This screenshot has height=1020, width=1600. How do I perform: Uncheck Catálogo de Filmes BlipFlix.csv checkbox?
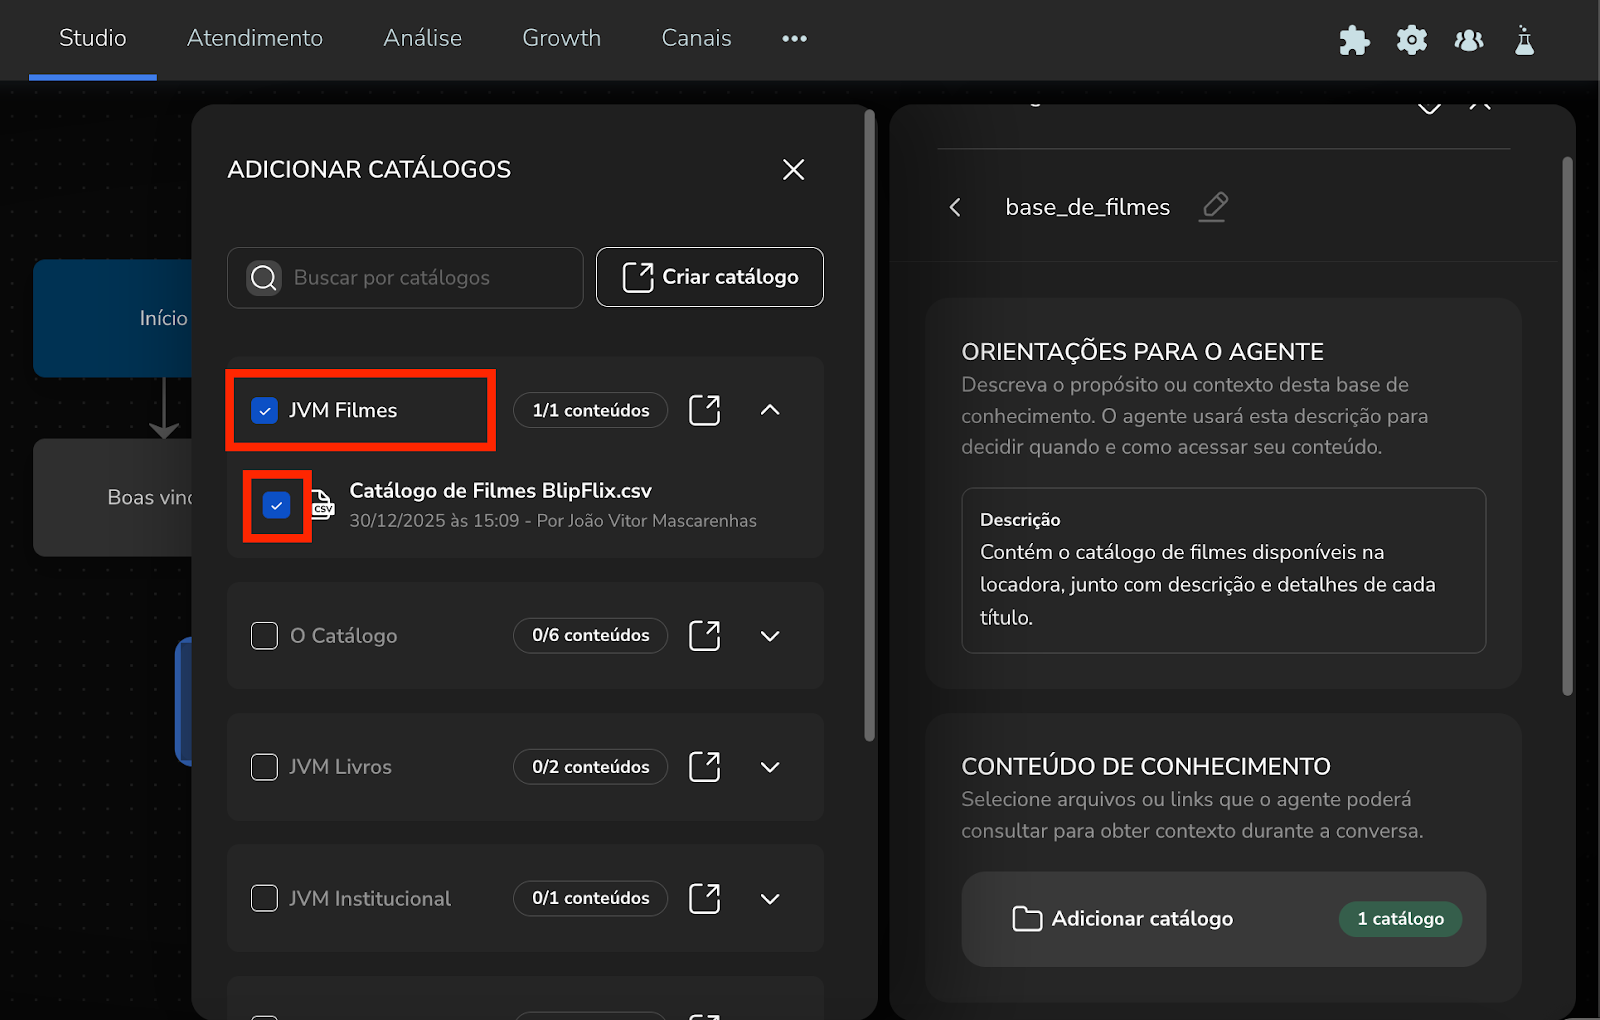click(277, 506)
